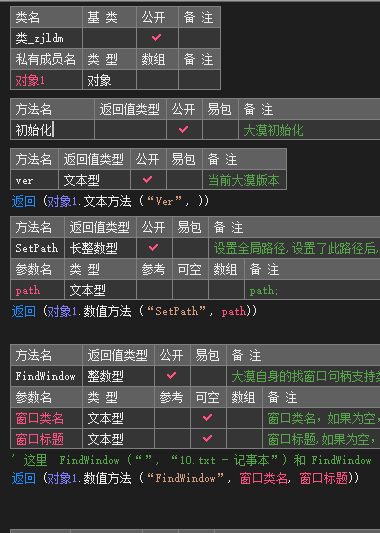Screen dimensions: 380x533
Task: Toggle 可空 checkmark for parameter 窗口类名
Action: 208,417
